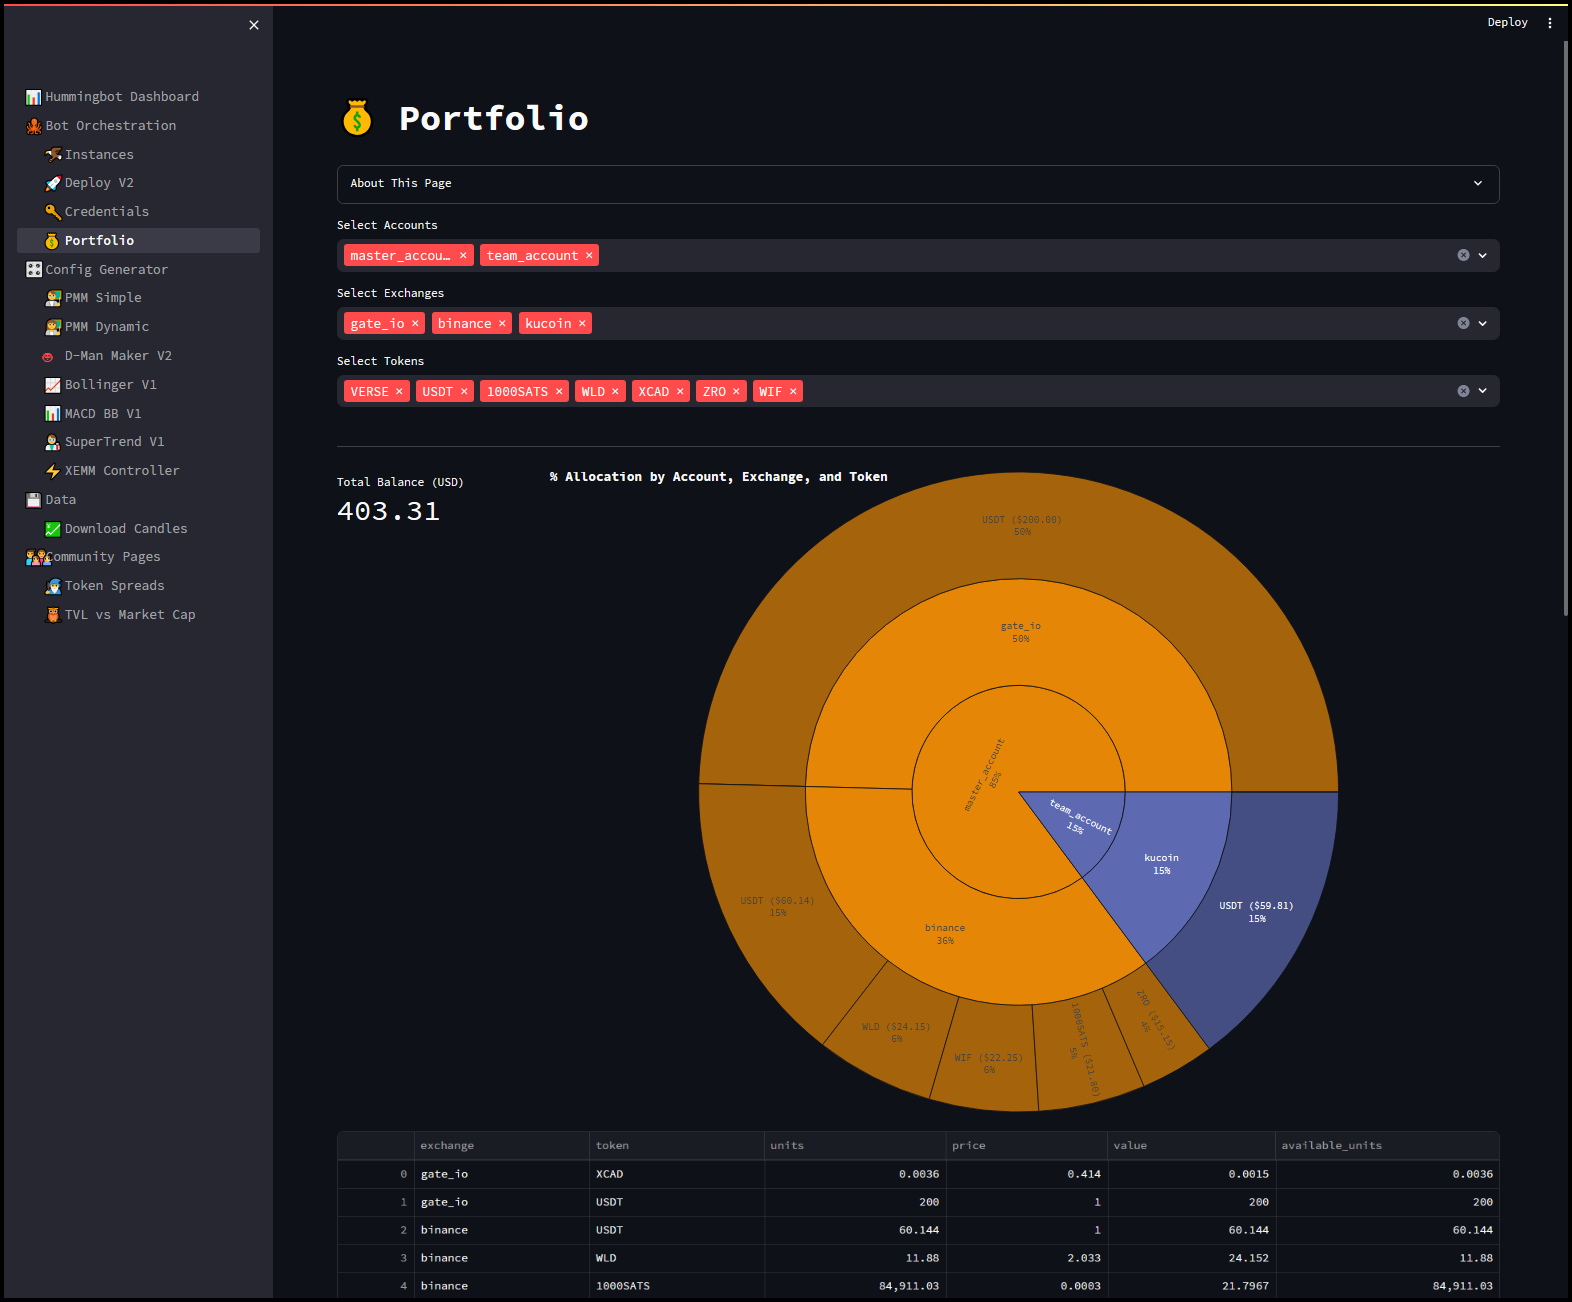Open the Select Exchanges dropdown arrow
Screen dimensions: 1572x1302
point(1482,324)
